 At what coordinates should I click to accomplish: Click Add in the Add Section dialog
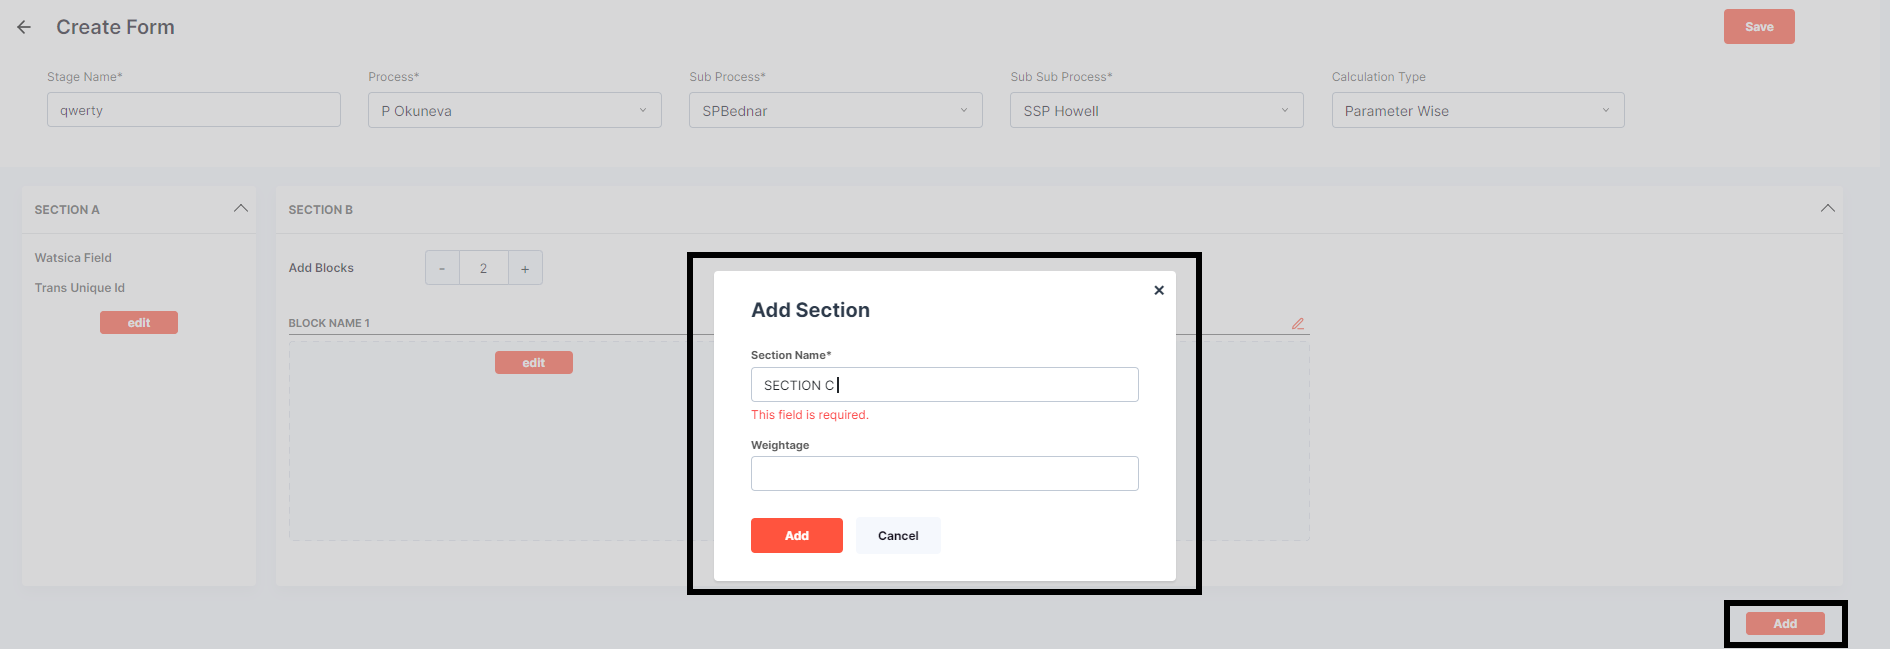coord(796,535)
